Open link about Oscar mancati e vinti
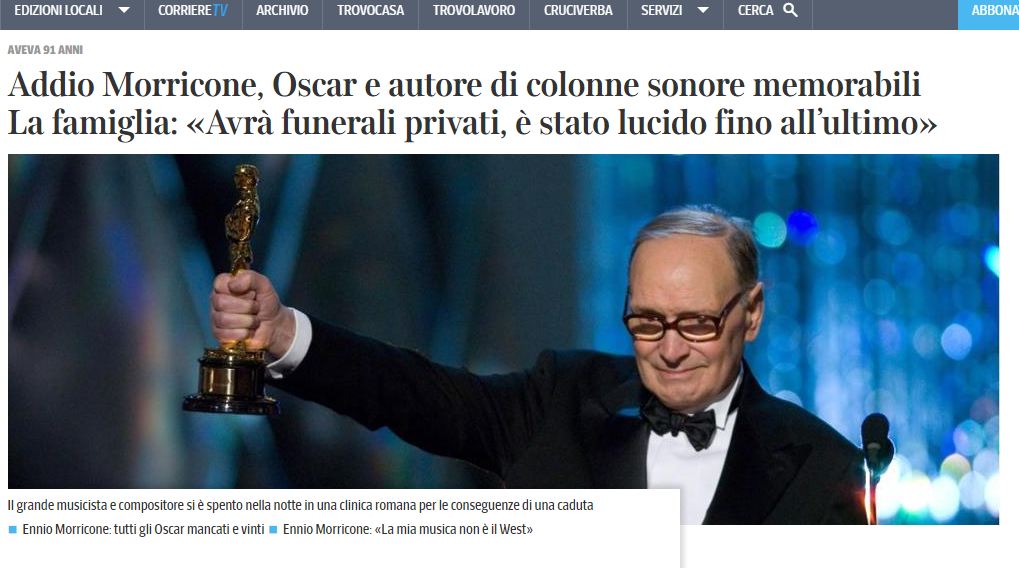 [x=143, y=529]
